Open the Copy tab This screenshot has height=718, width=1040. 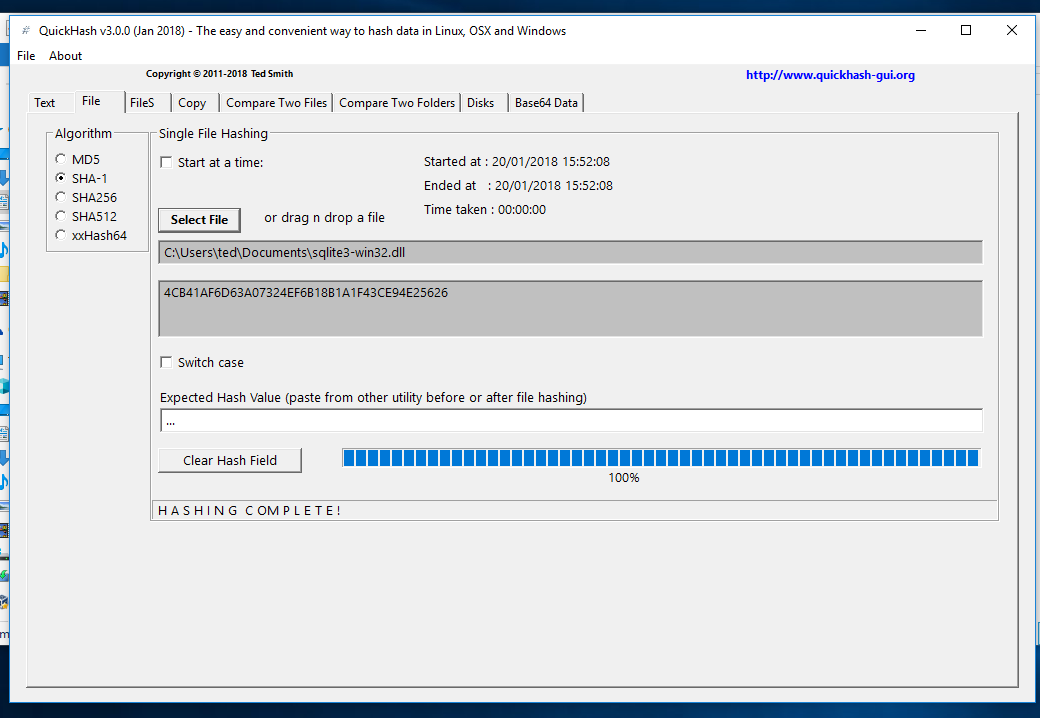[x=192, y=103]
